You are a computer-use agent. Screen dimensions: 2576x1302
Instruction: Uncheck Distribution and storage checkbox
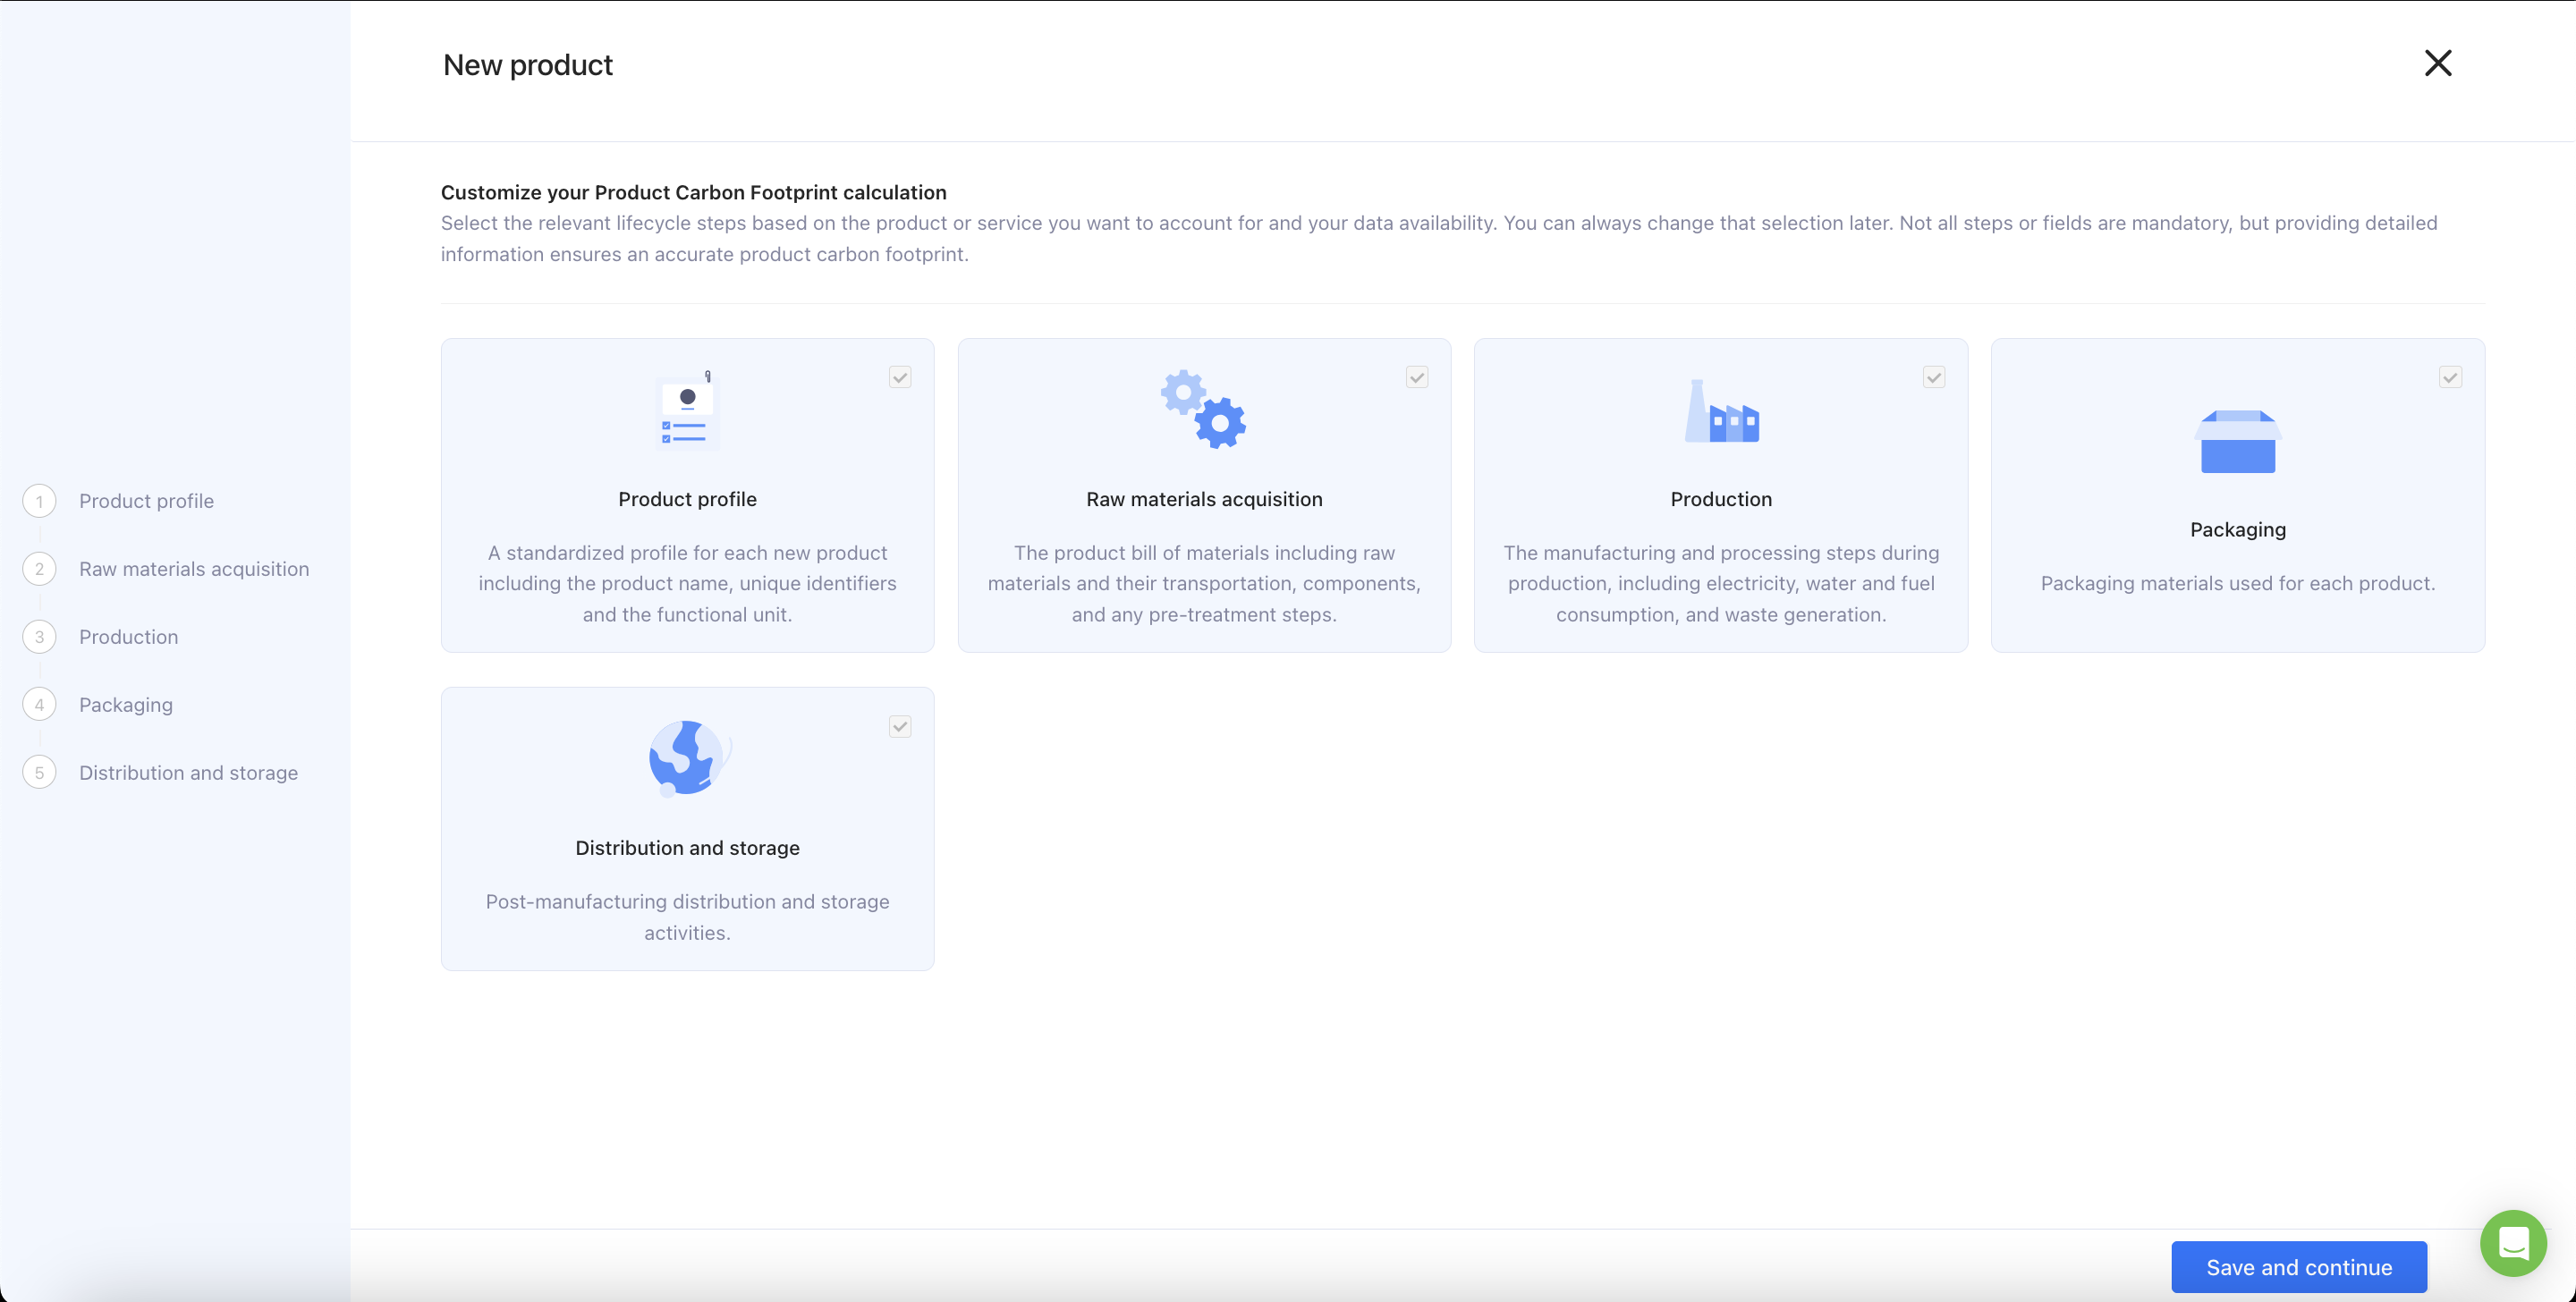pyautogui.click(x=899, y=726)
